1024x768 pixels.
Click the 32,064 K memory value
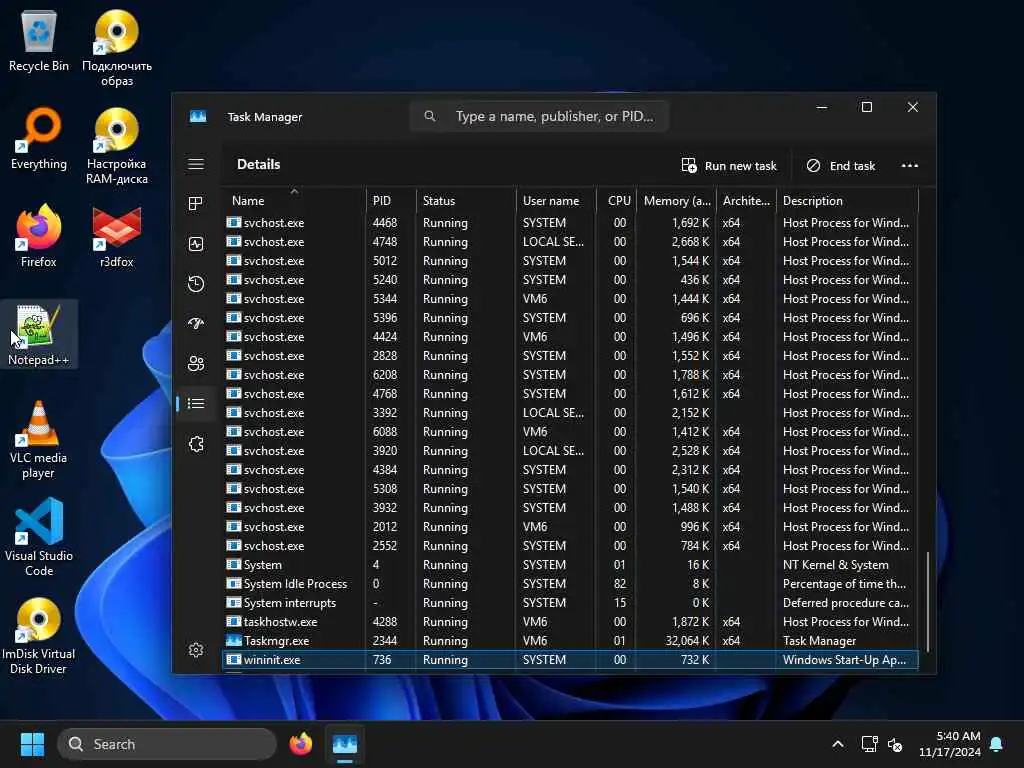coord(687,641)
